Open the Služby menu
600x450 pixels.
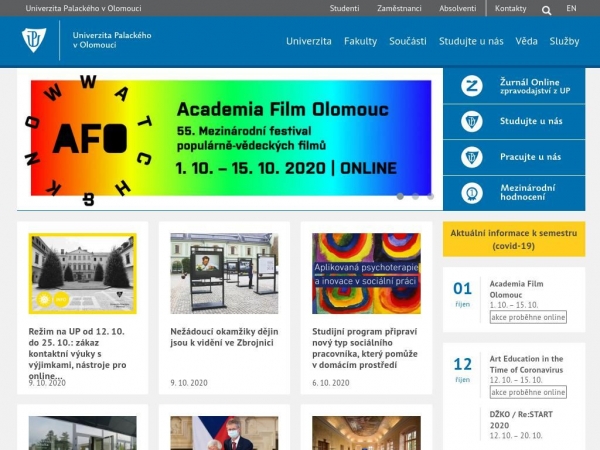coord(564,41)
